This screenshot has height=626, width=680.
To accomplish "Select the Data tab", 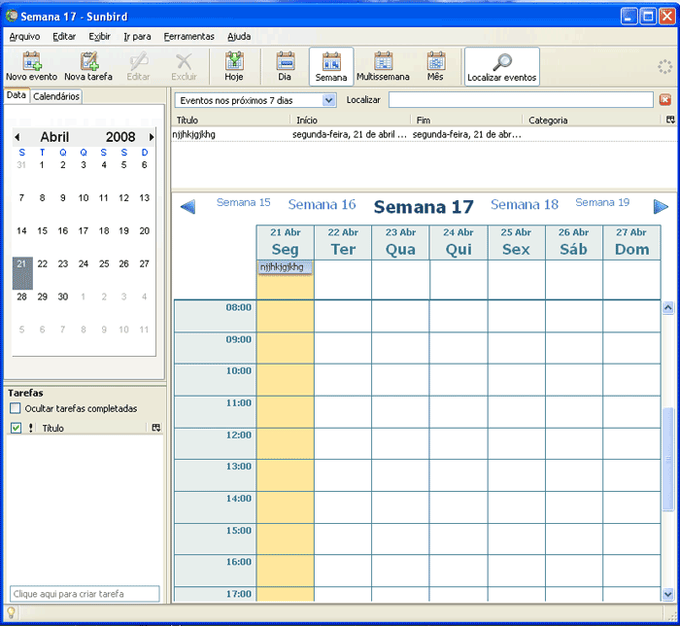I will click(x=16, y=95).
